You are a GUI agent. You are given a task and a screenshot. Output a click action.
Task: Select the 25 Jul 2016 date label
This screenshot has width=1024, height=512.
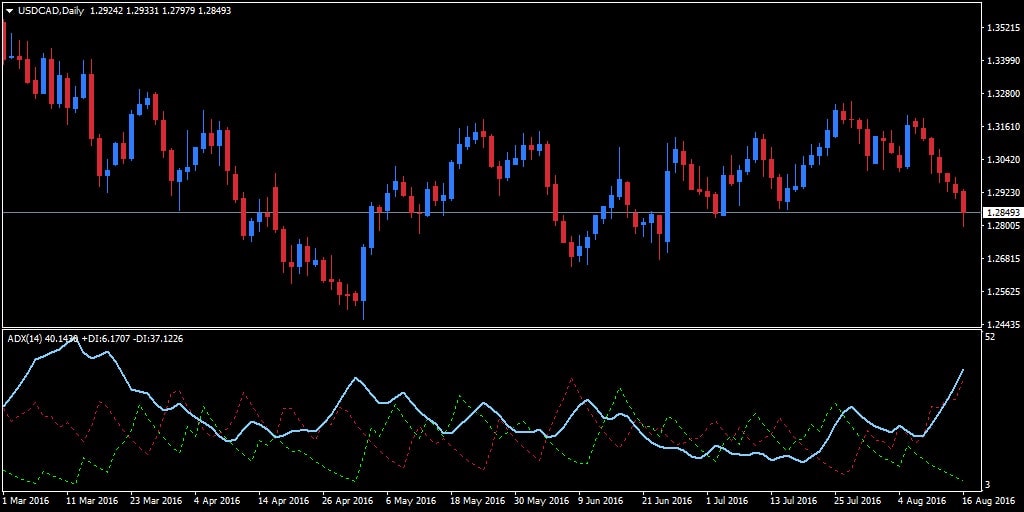pyautogui.click(x=859, y=501)
